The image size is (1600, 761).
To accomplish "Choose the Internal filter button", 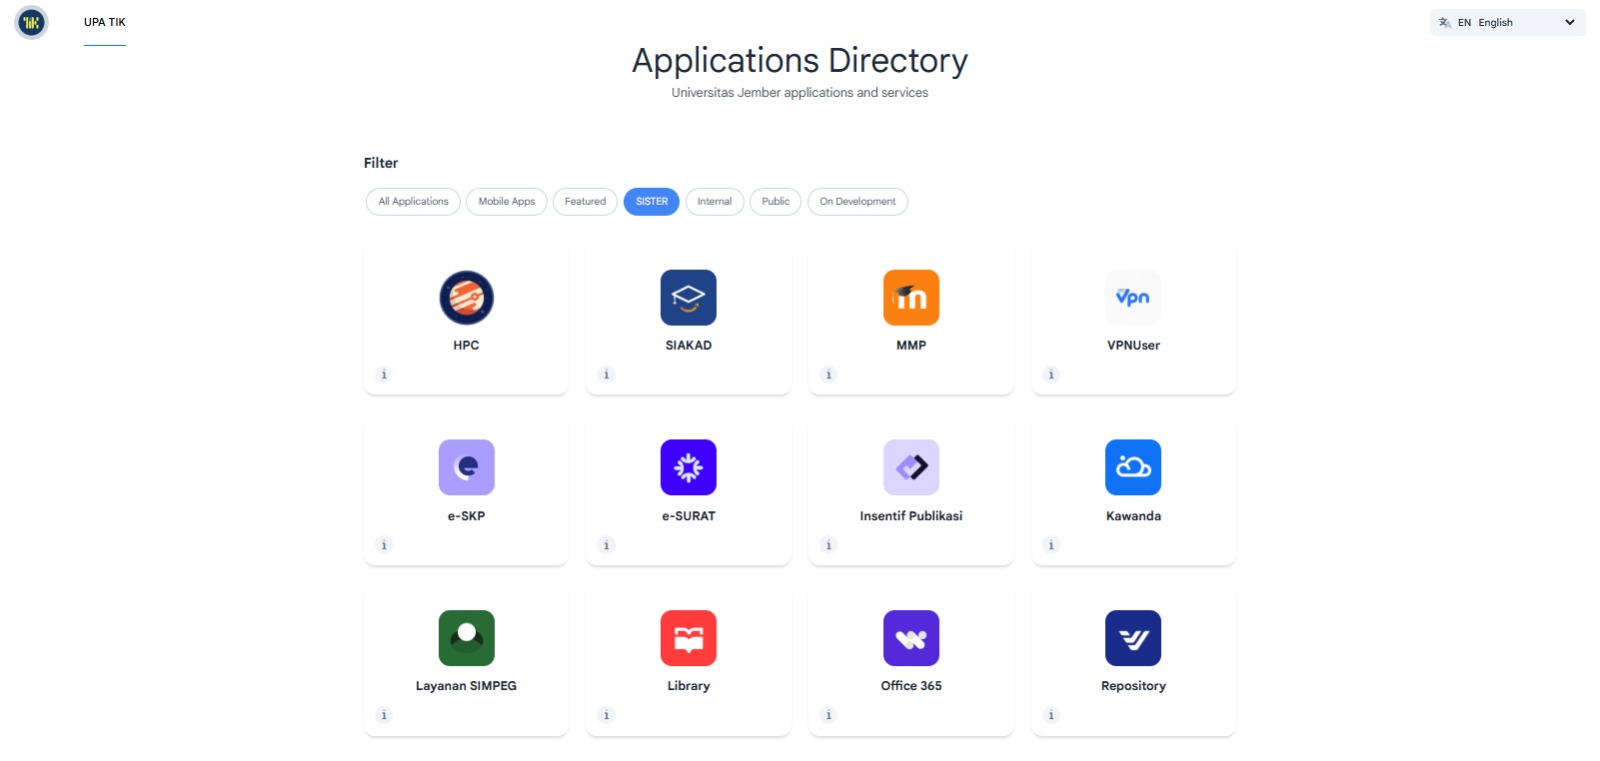I will point(714,202).
